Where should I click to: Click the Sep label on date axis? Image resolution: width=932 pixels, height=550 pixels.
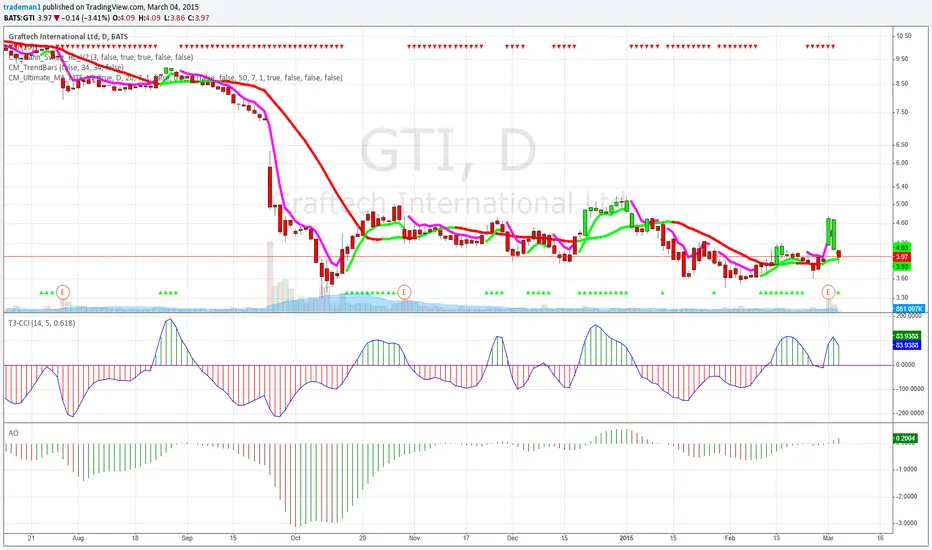click(187, 538)
